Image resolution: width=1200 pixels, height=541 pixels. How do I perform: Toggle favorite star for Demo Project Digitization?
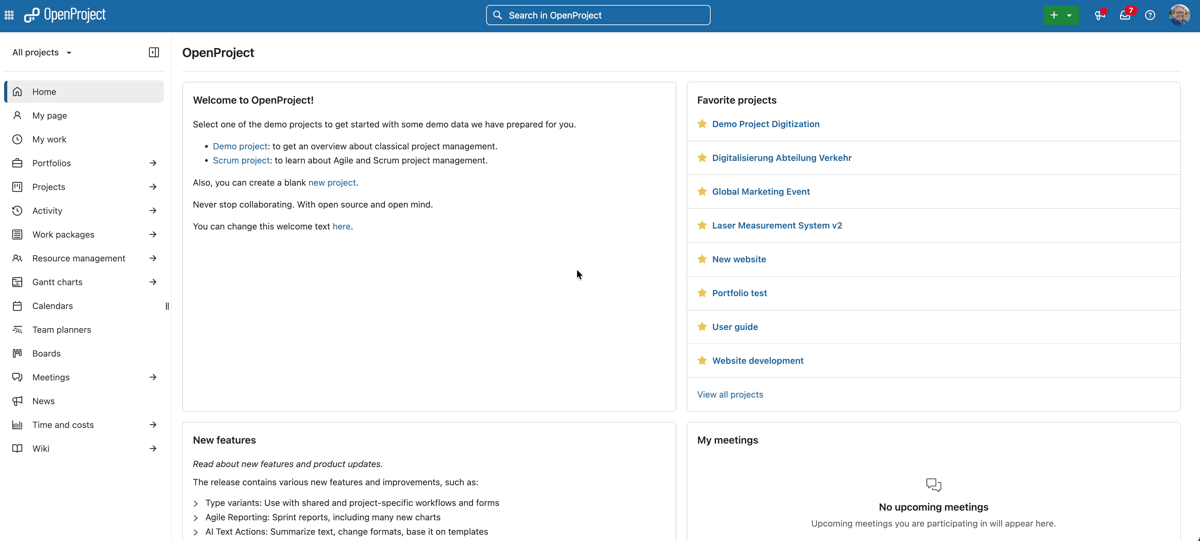(x=702, y=124)
